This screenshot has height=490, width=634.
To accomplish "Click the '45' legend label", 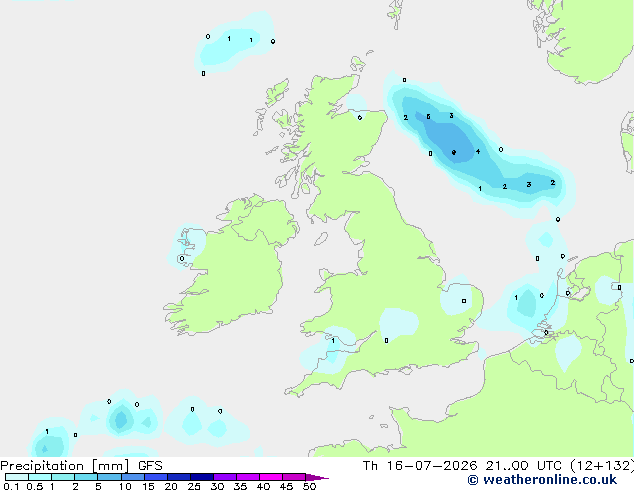I will click(x=286, y=486).
